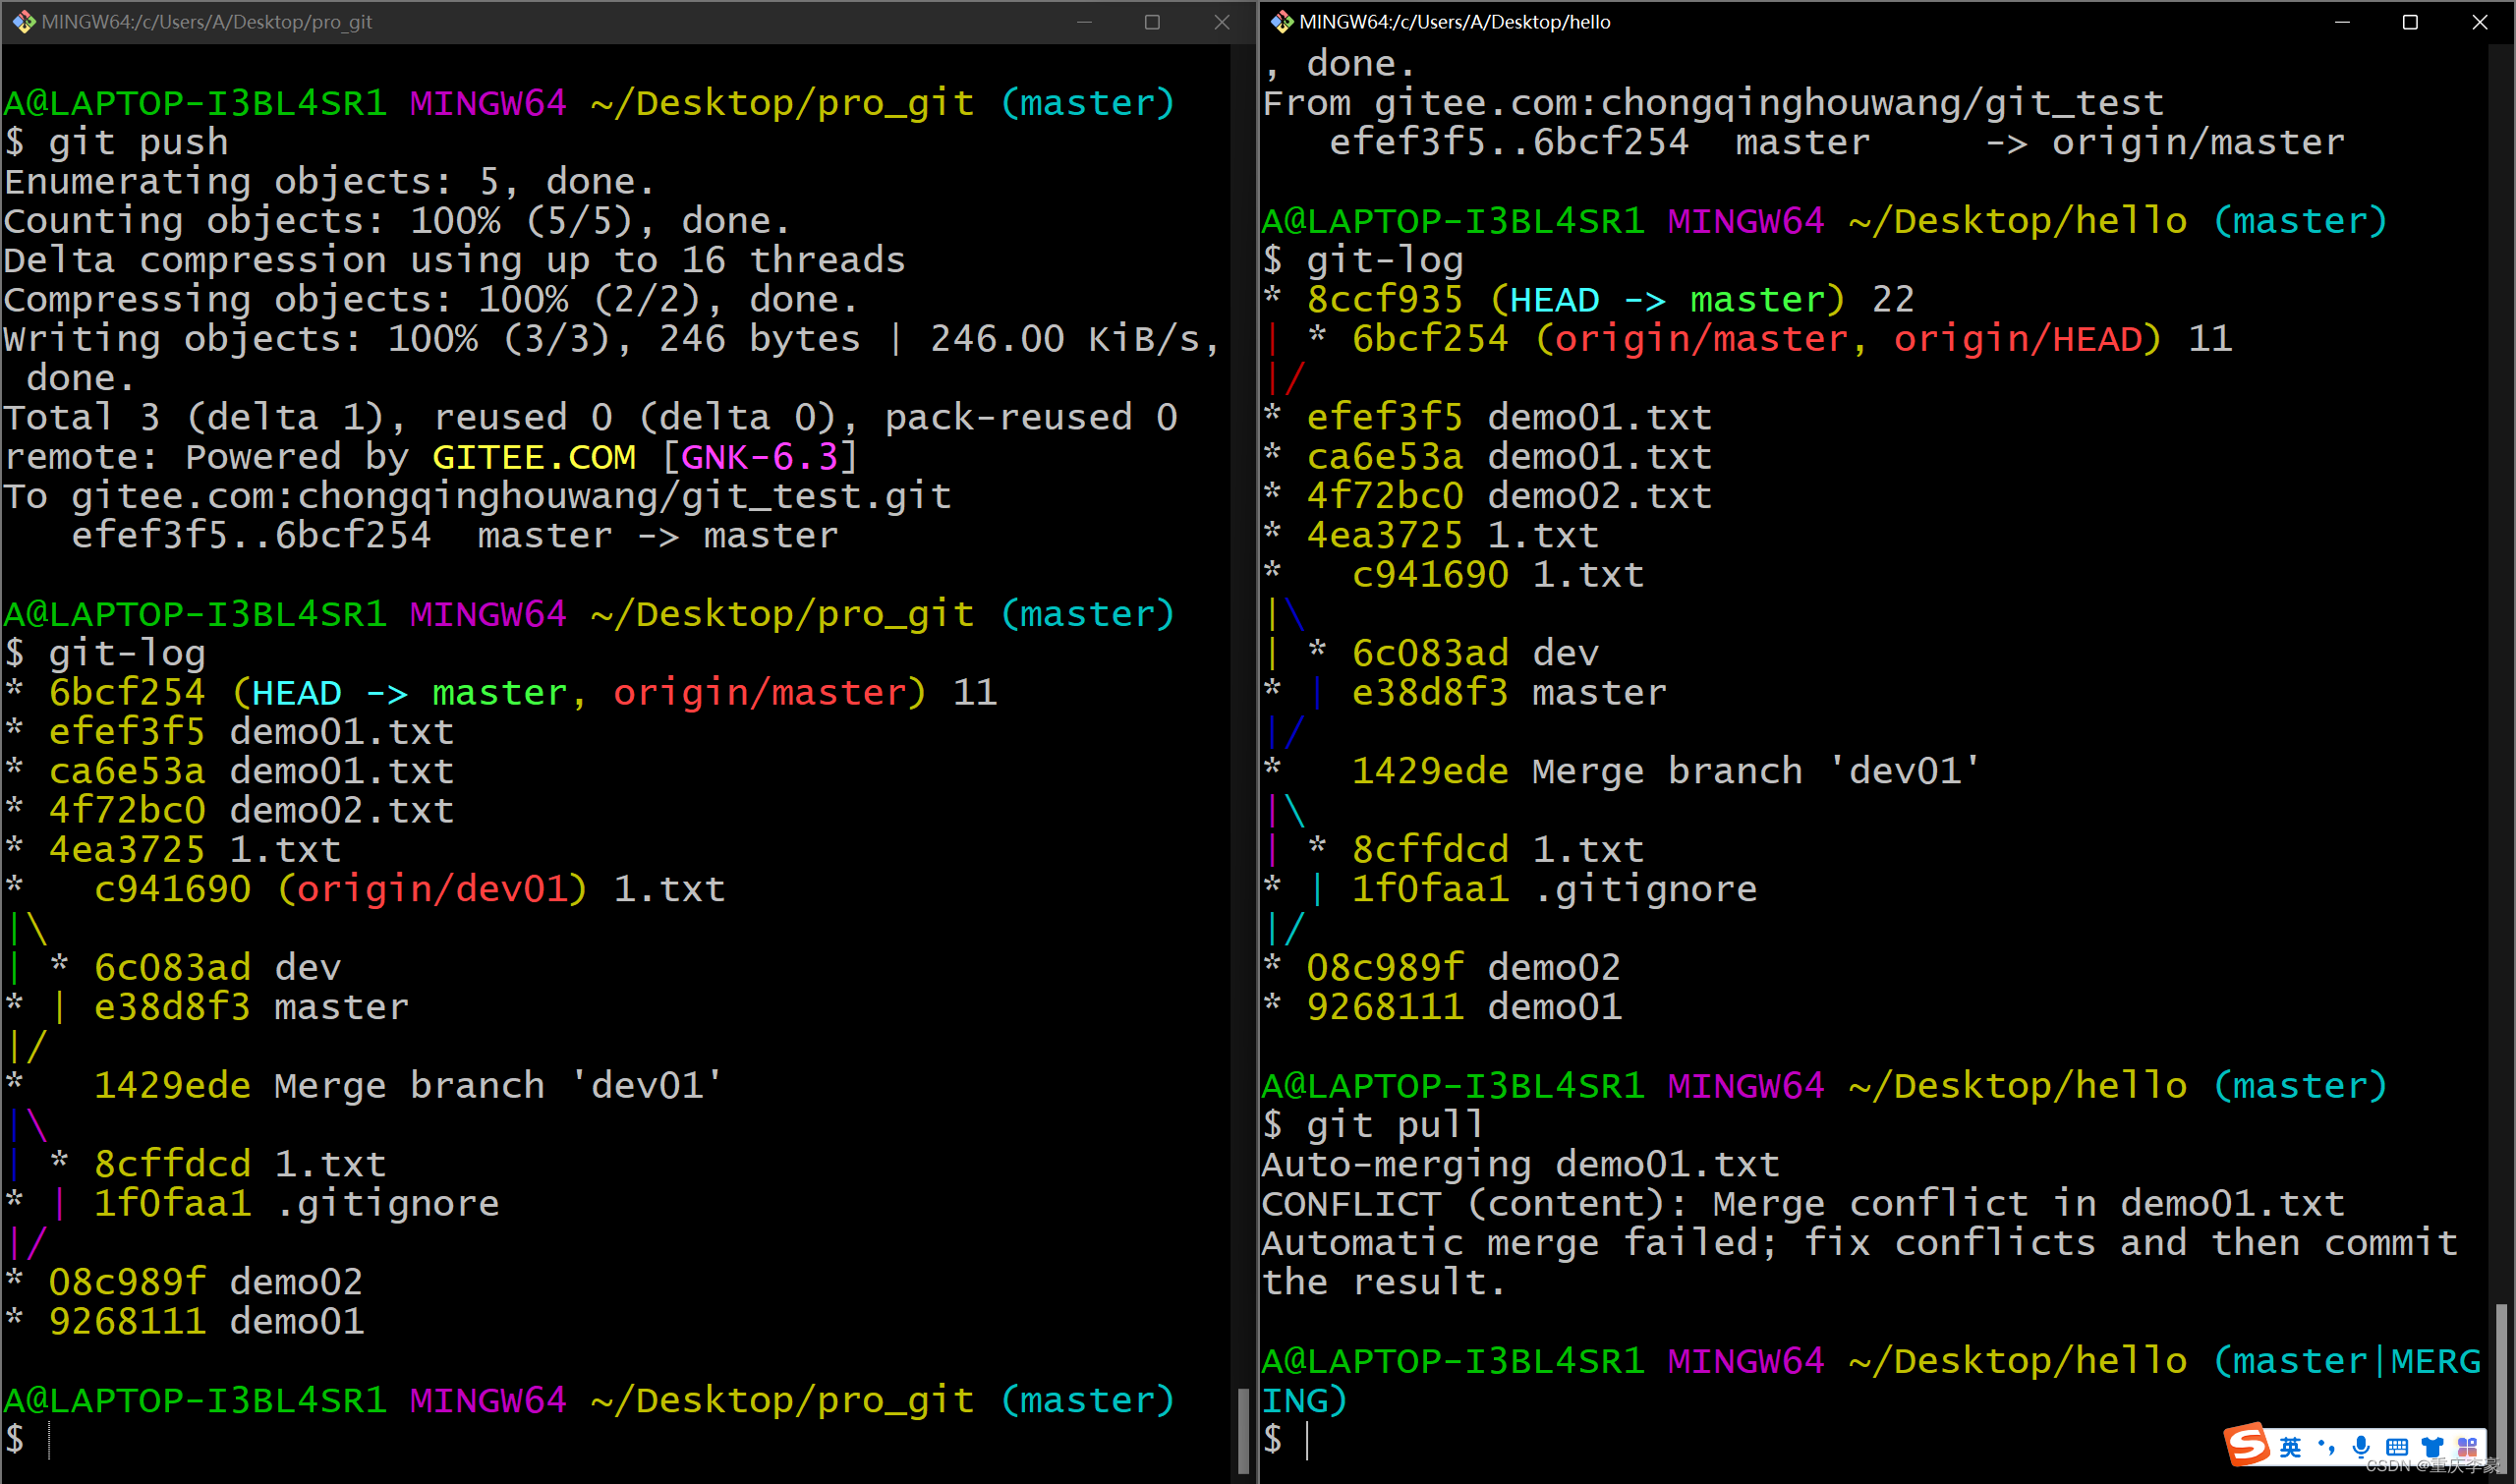Click the pro_git terminal scrollbar thumb

pyautogui.click(x=1243, y=1430)
